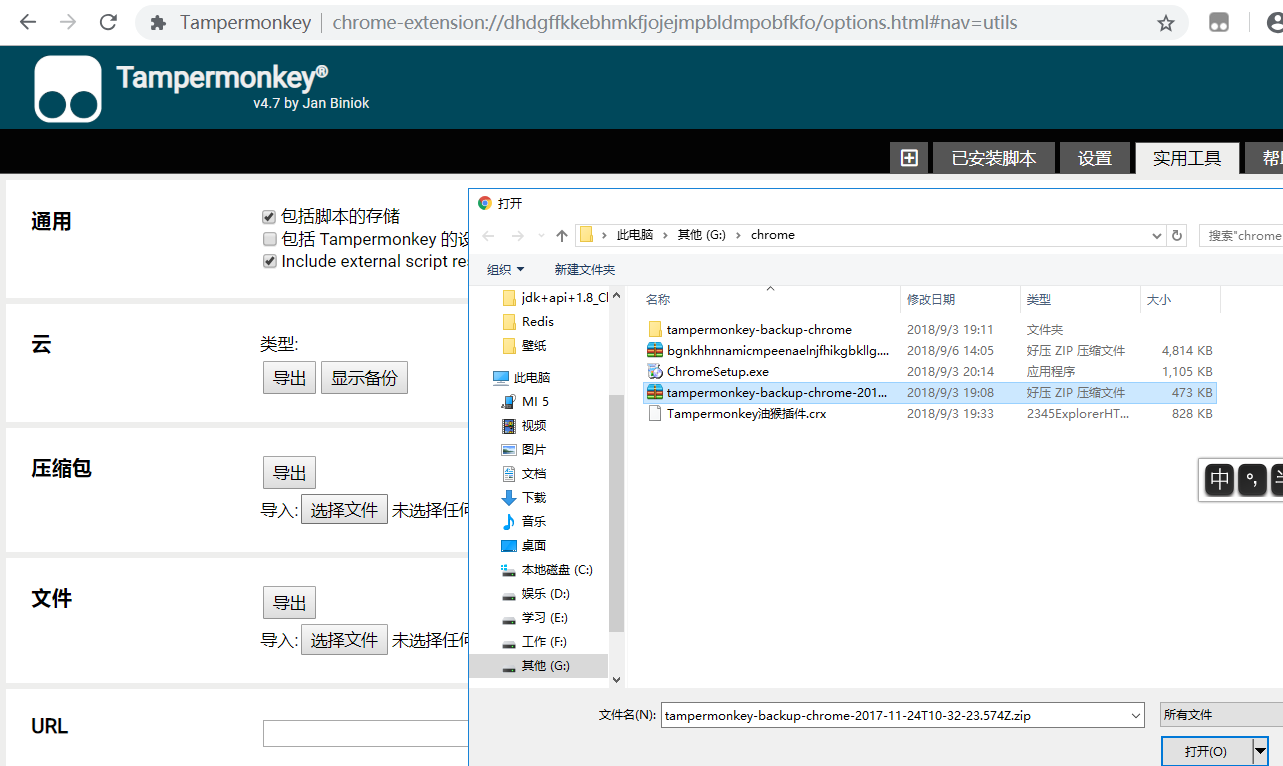Click the 搜索"chrome" search box in the dialog

(1241, 236)
